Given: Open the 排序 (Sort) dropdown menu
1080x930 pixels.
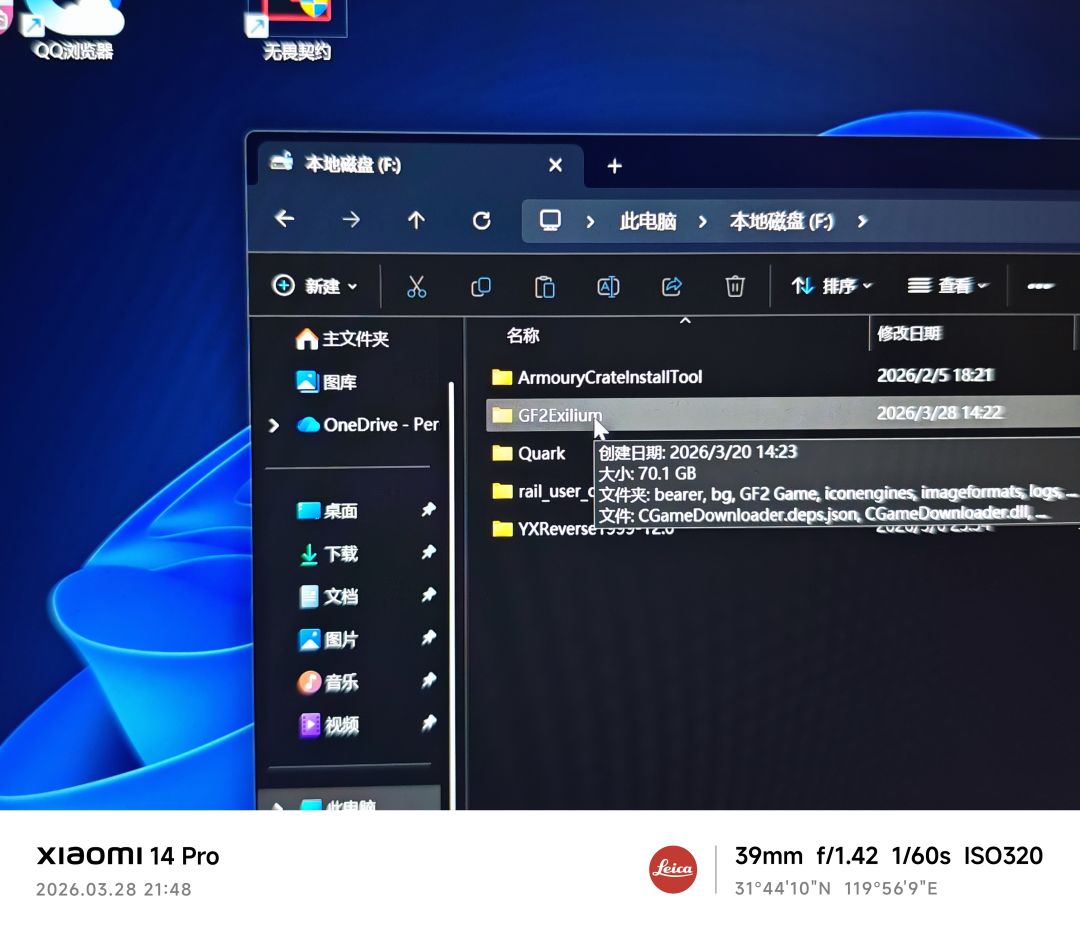Looking at the screenshot, I should (831, 285).
